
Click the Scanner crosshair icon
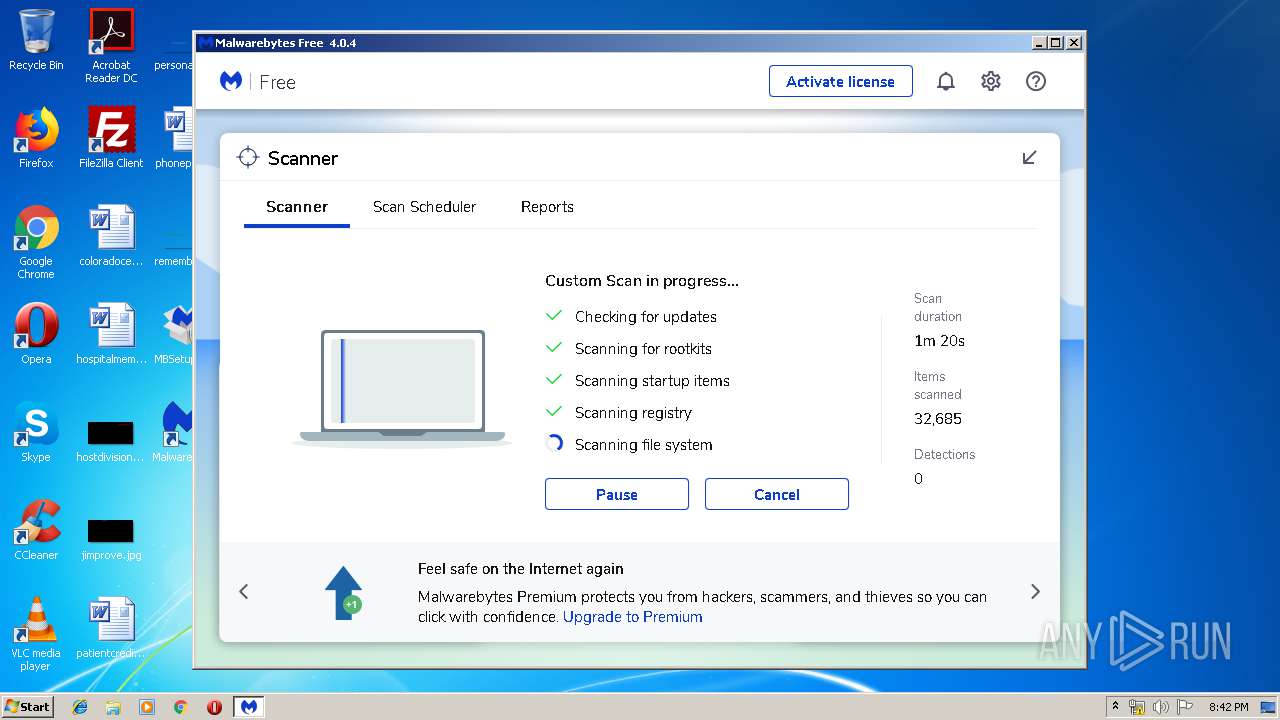[x=247, y=158]
